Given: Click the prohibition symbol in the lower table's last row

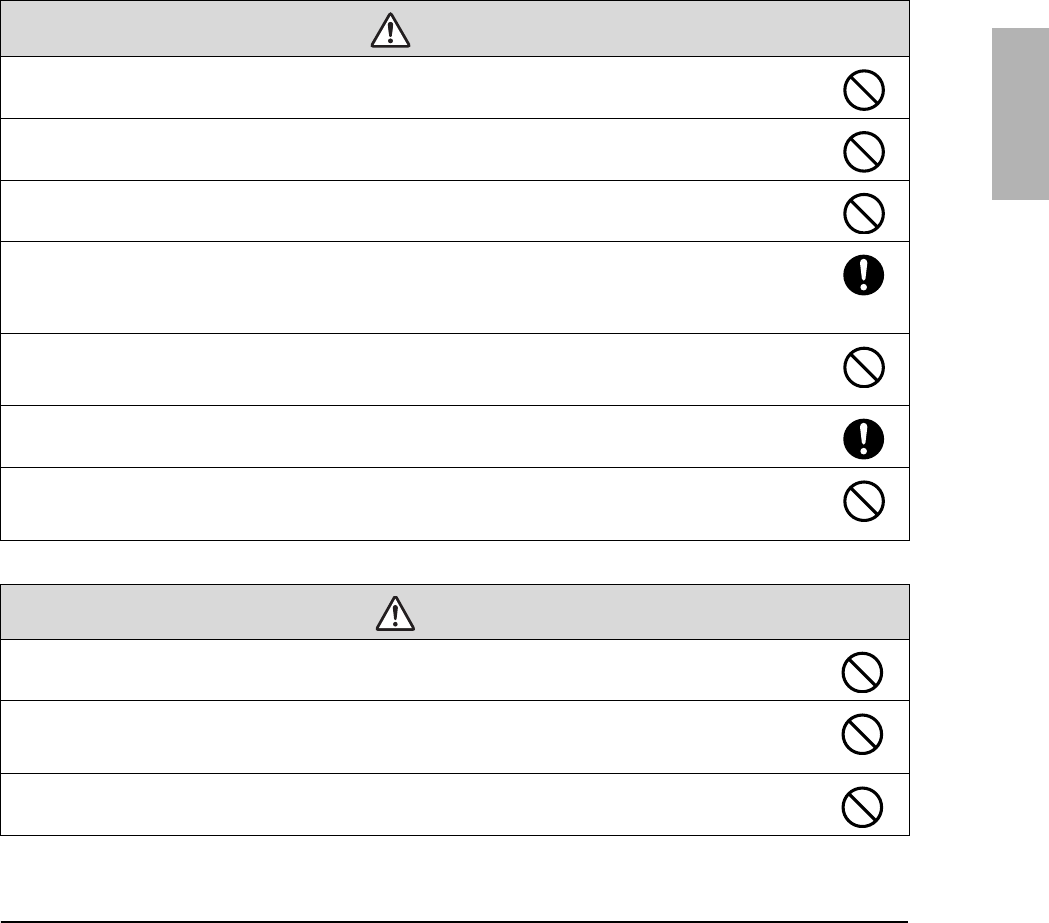Looking at the screenshot, I should tap(861, 807).
